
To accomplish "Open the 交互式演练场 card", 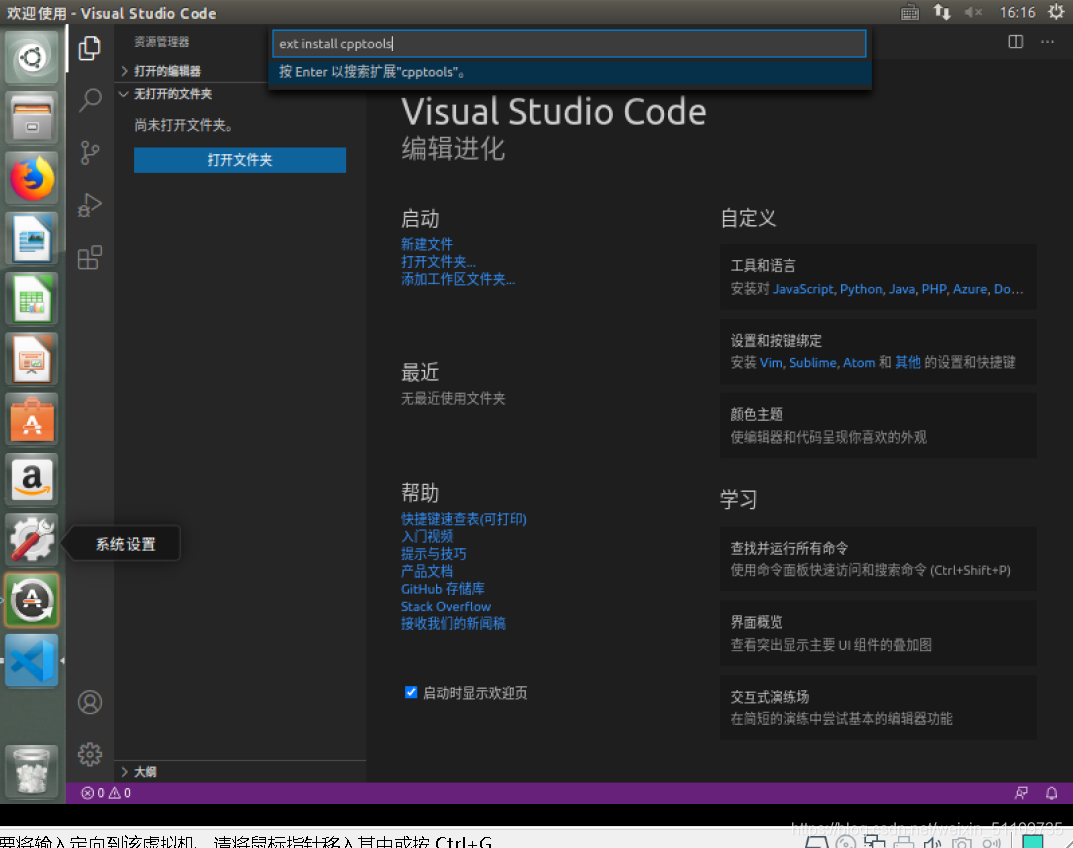I will pyautogui.click(x=877, y=707).
